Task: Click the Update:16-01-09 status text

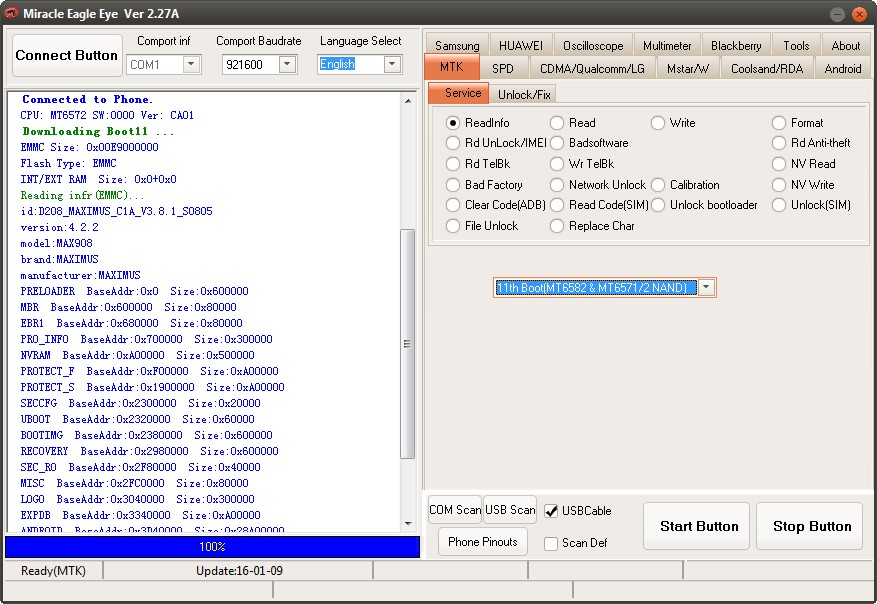Action: pyautogui.click(x=239, y=570)
